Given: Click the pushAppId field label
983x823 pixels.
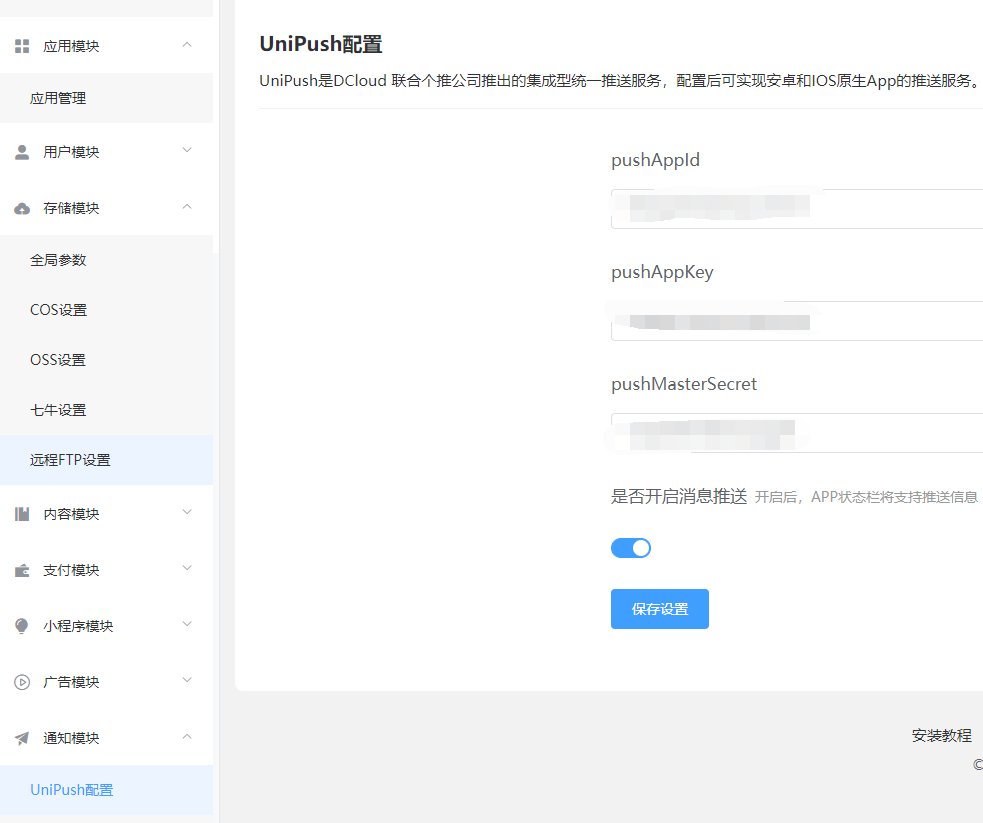Looking at the screenshot, I should coord(655,160).
